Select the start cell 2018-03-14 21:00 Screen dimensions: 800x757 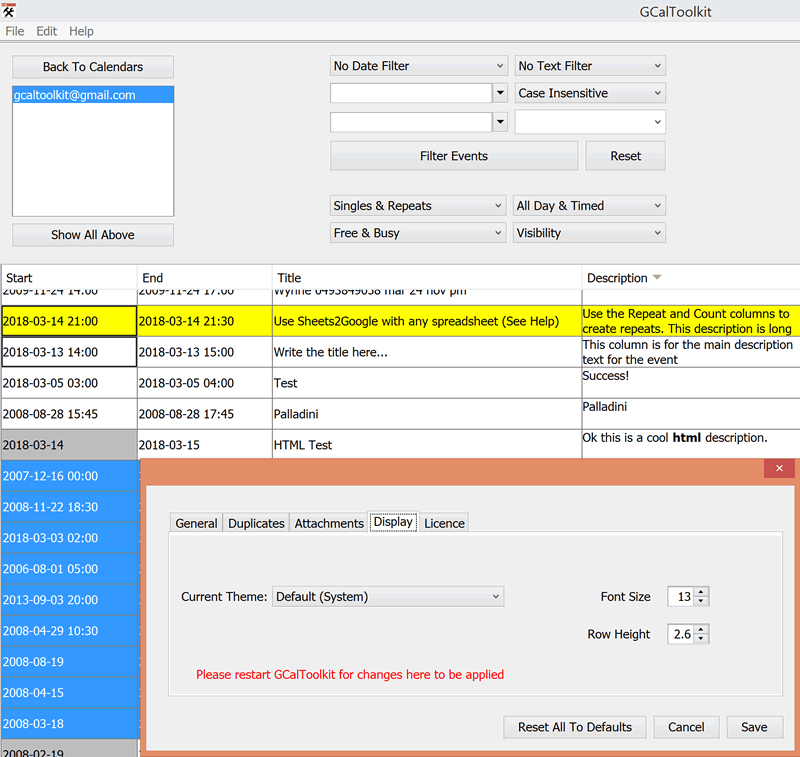69,321
